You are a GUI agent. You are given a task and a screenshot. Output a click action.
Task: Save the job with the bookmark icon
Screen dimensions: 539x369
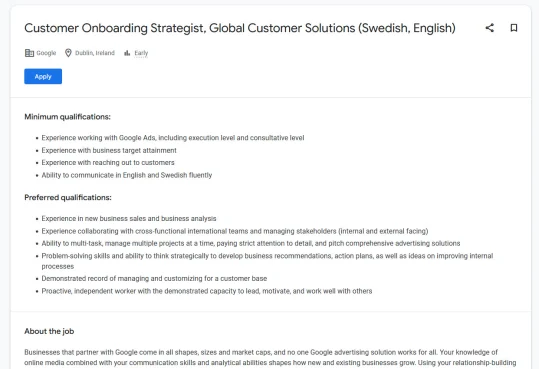(x=514, y=28)
